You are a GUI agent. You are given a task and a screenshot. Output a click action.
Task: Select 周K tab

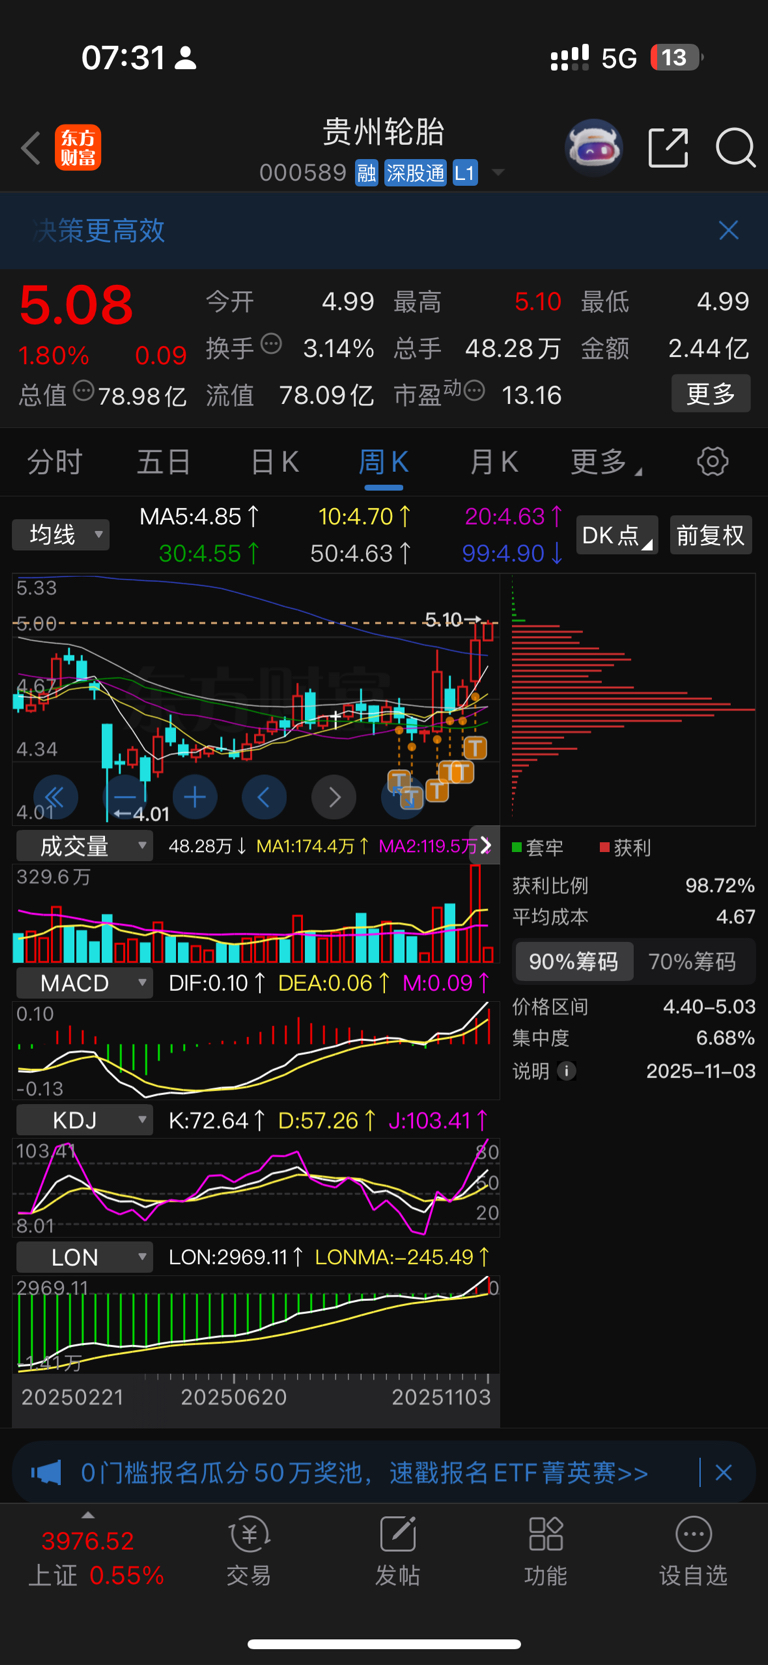[384, 462]
